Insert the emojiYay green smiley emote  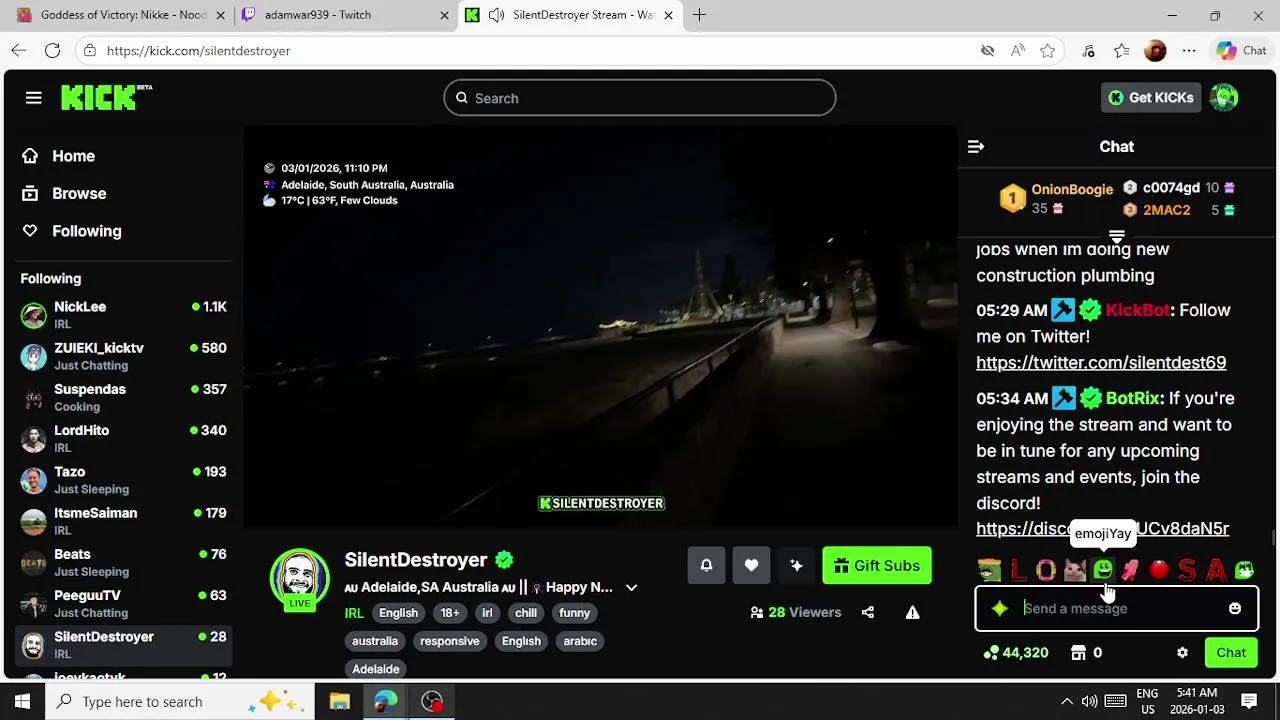point(1102,569)
